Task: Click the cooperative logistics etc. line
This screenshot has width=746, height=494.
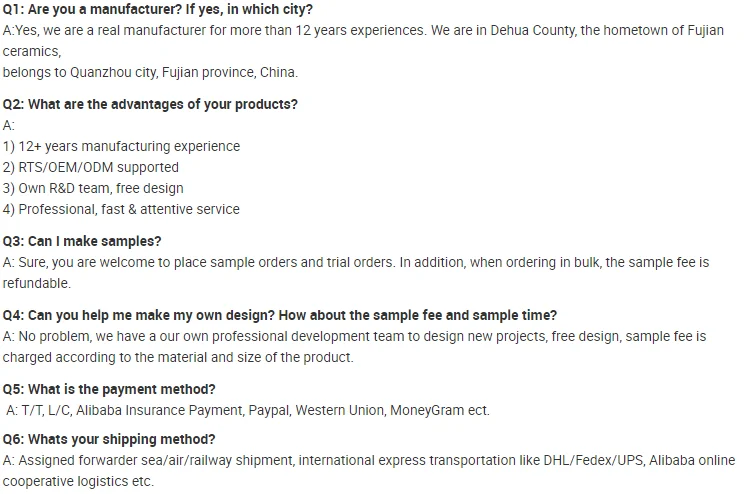Action: click(79, 481)
